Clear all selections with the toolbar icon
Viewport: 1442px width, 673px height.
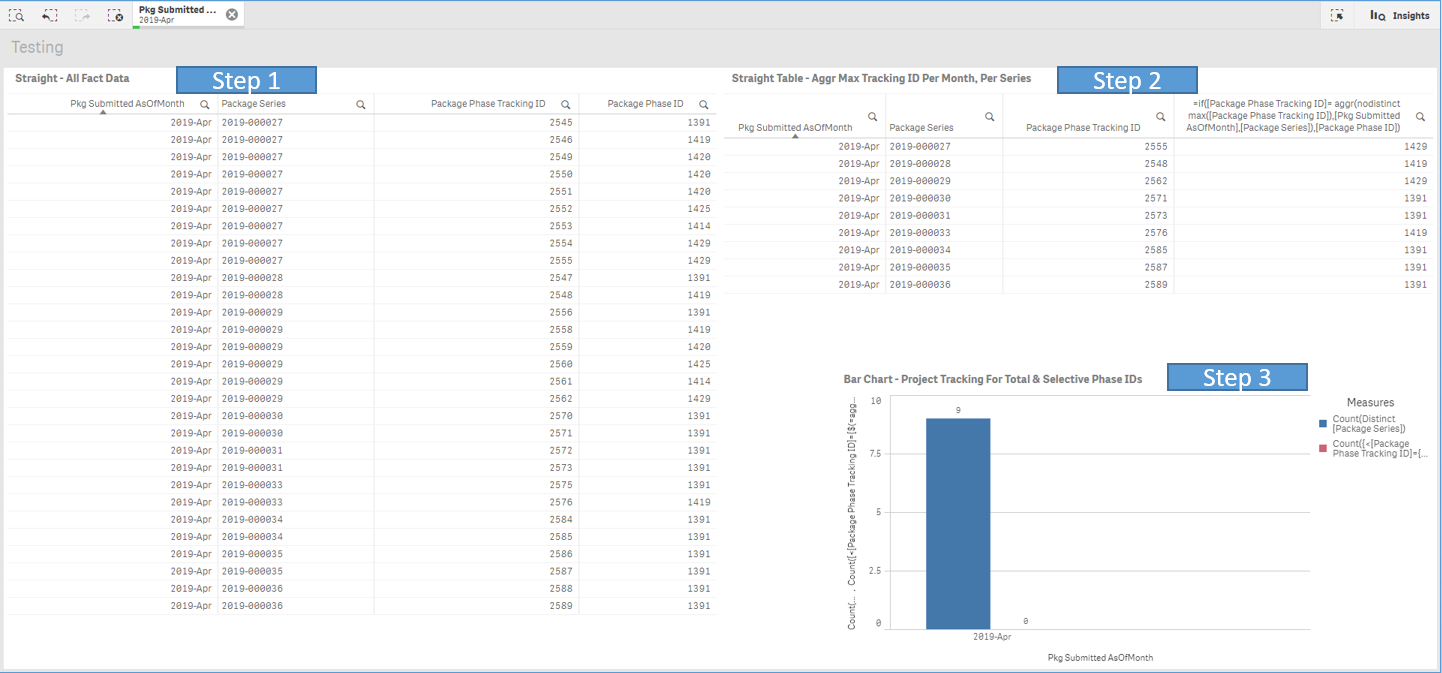113,15
